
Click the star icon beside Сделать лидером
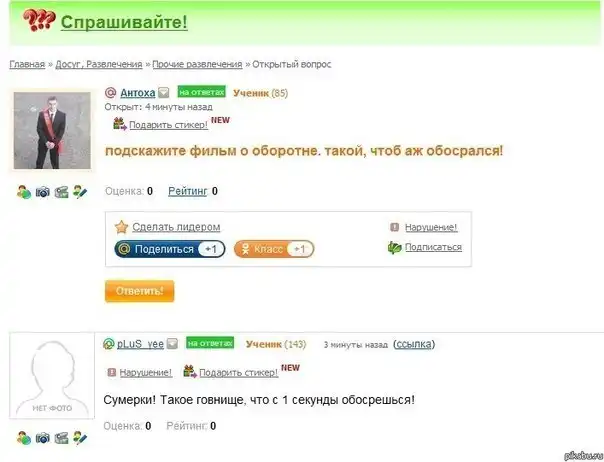pos(121,227)
